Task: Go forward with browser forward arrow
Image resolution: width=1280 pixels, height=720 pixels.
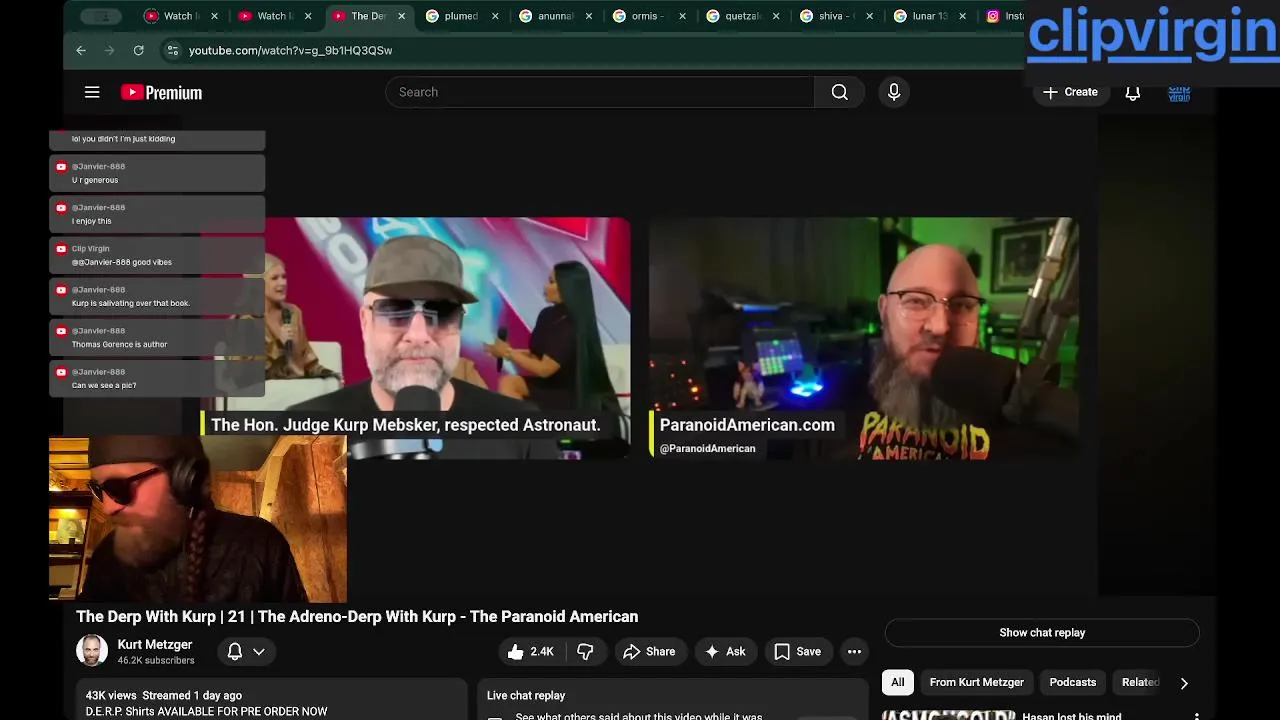Action: 110,50
